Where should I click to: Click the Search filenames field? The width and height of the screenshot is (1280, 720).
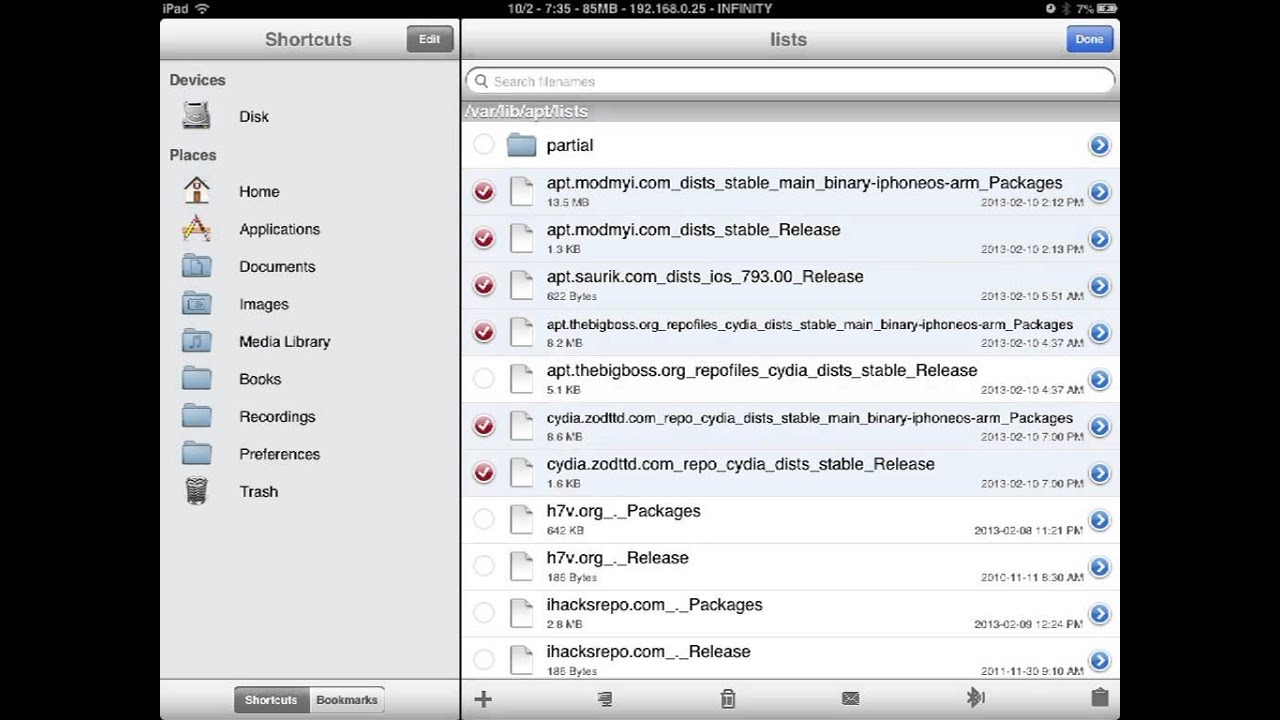(790, 81)
